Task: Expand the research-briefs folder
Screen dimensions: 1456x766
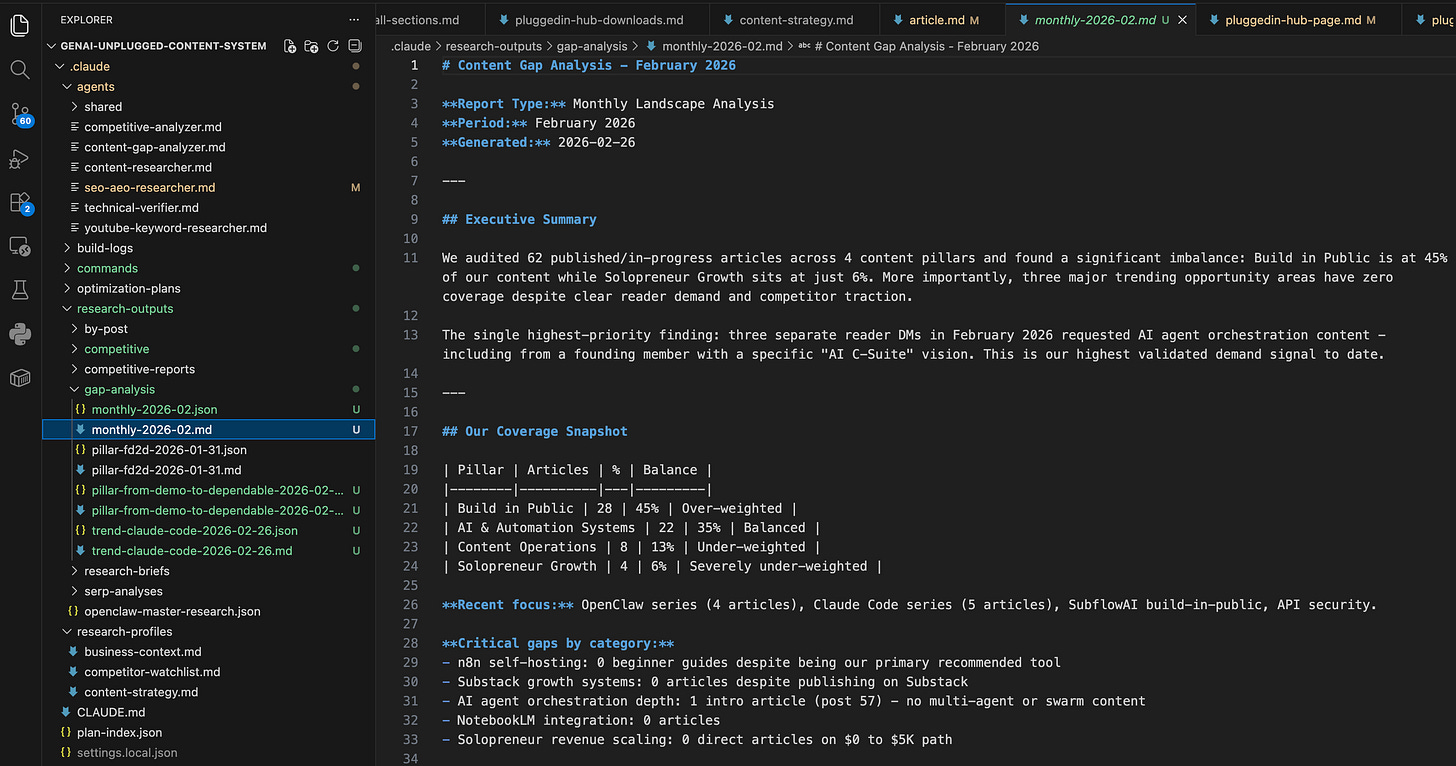Action: [74, 571]
